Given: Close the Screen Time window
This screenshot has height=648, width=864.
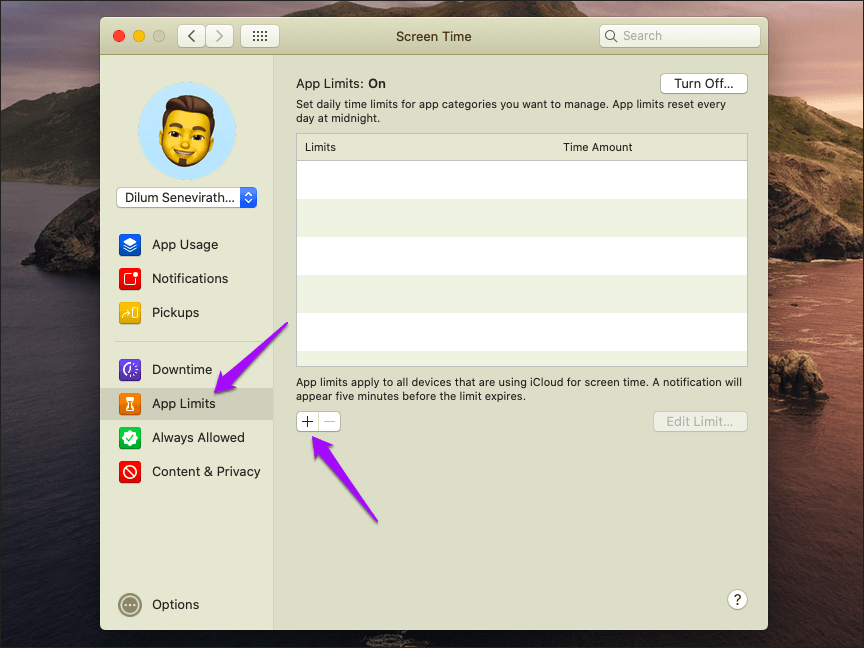Looking at the screenshot, I should pyautogui.click(x=119, y=36).
